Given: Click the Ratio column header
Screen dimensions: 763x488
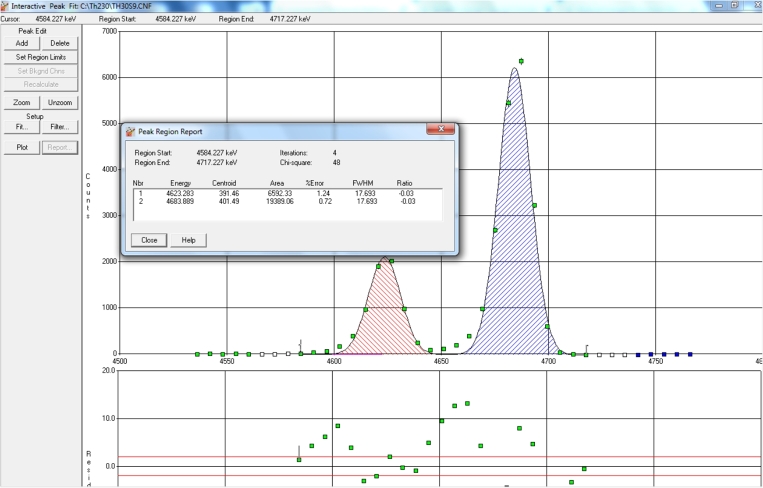Looking at the screenshot, I should (404, 183).
